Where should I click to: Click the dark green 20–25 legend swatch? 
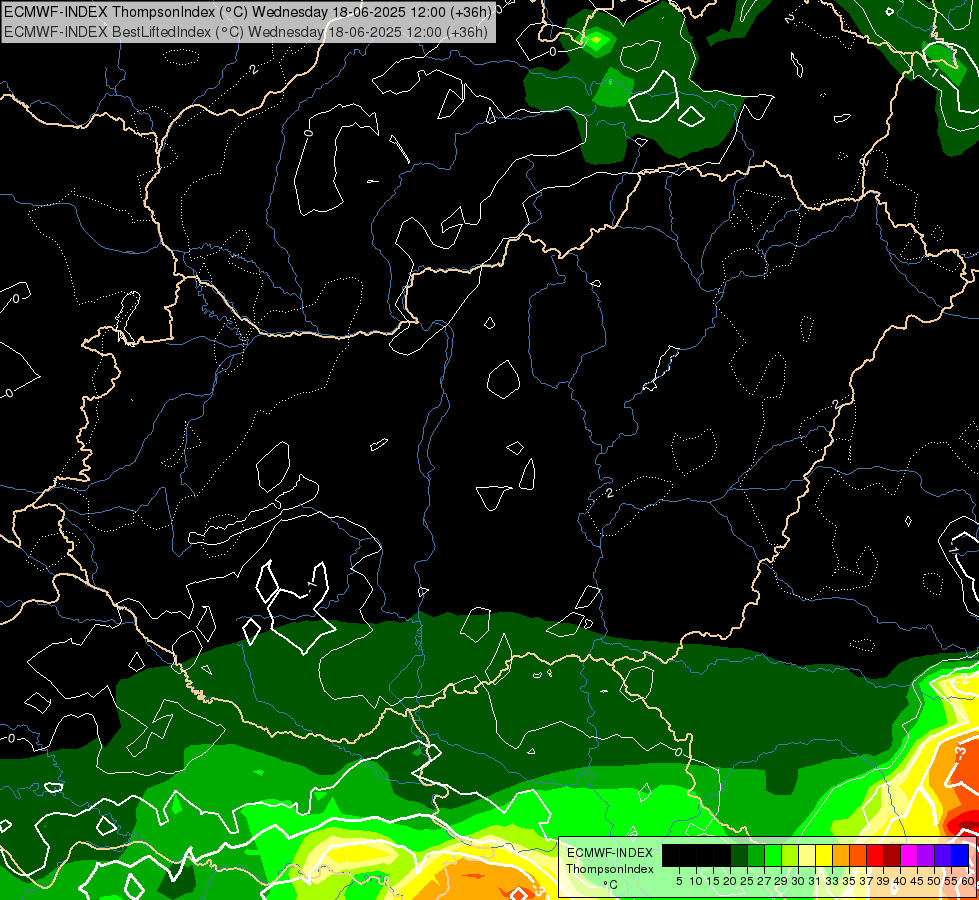pyautogui.click(x=739, y=855)
